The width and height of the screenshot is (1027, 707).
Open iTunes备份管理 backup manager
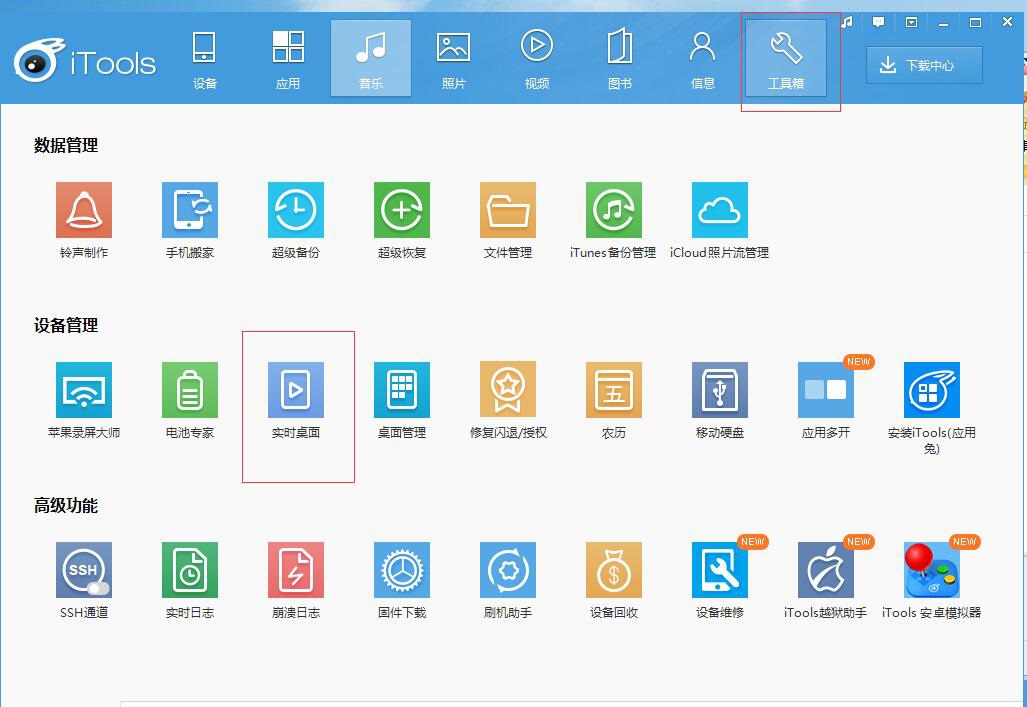(614, 210)
